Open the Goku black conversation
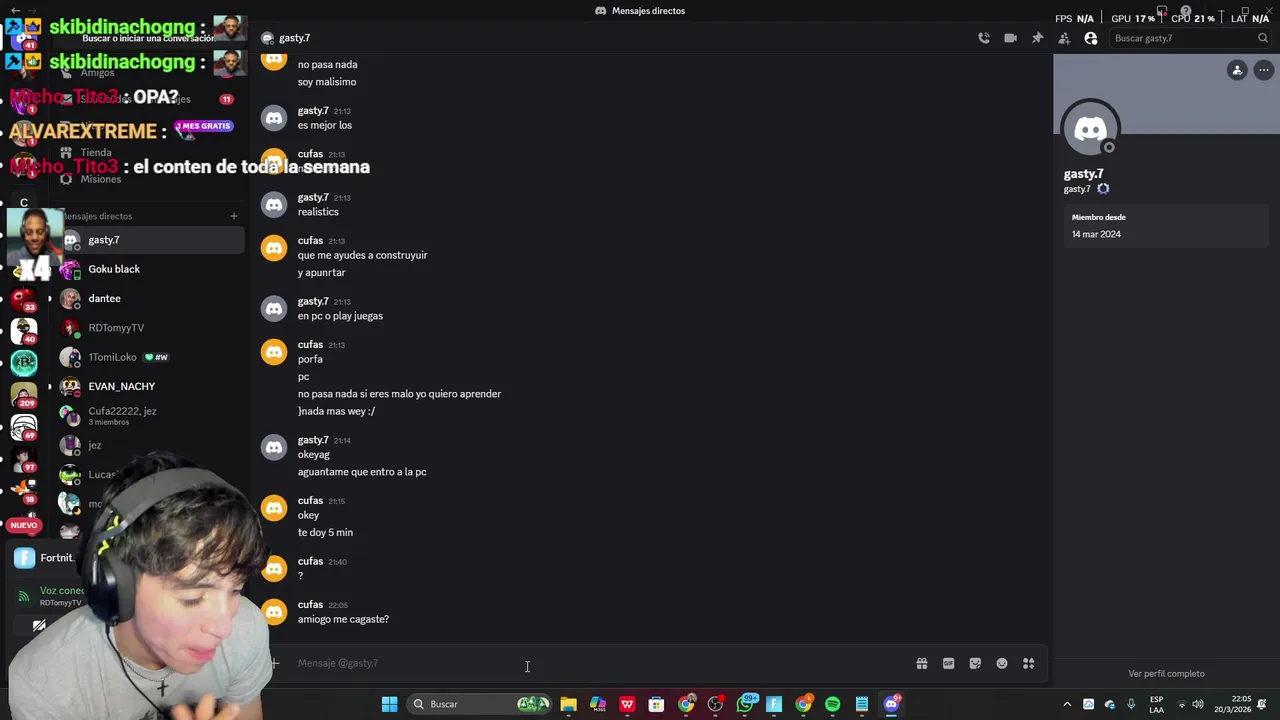The image size is (1280, 720). click(x=150, y=269)
